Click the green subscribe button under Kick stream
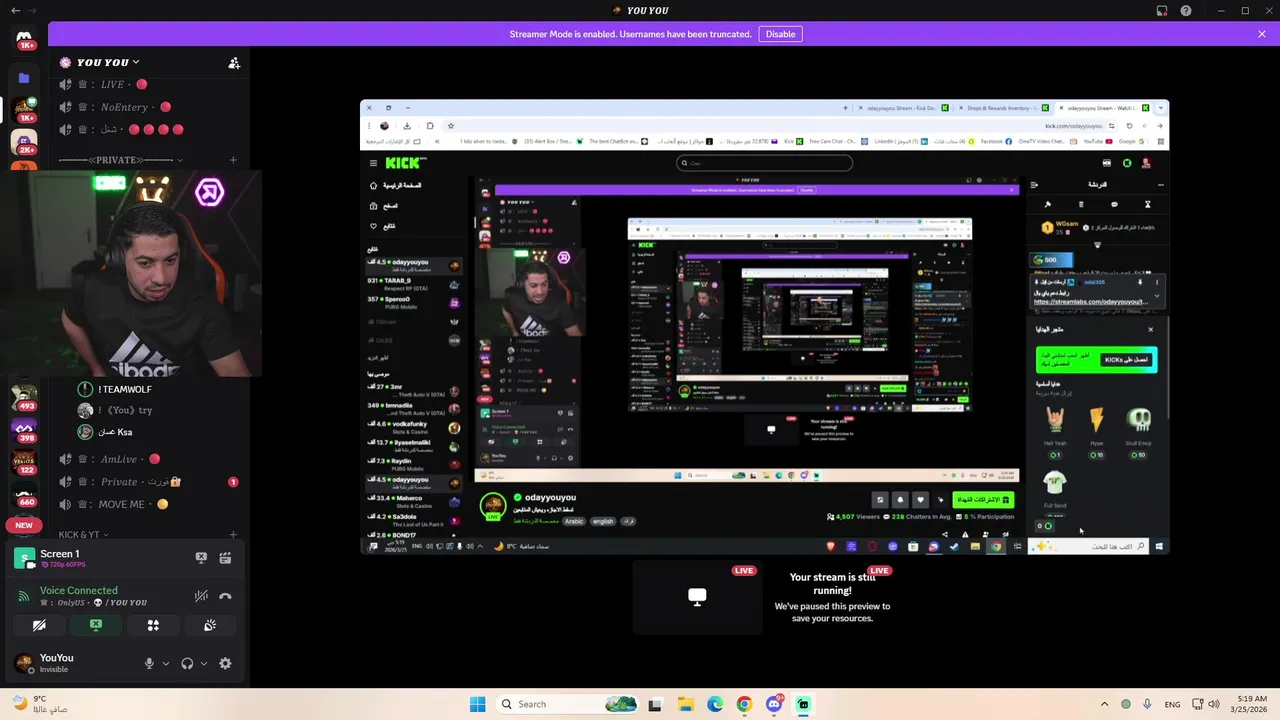 point(982,499)
